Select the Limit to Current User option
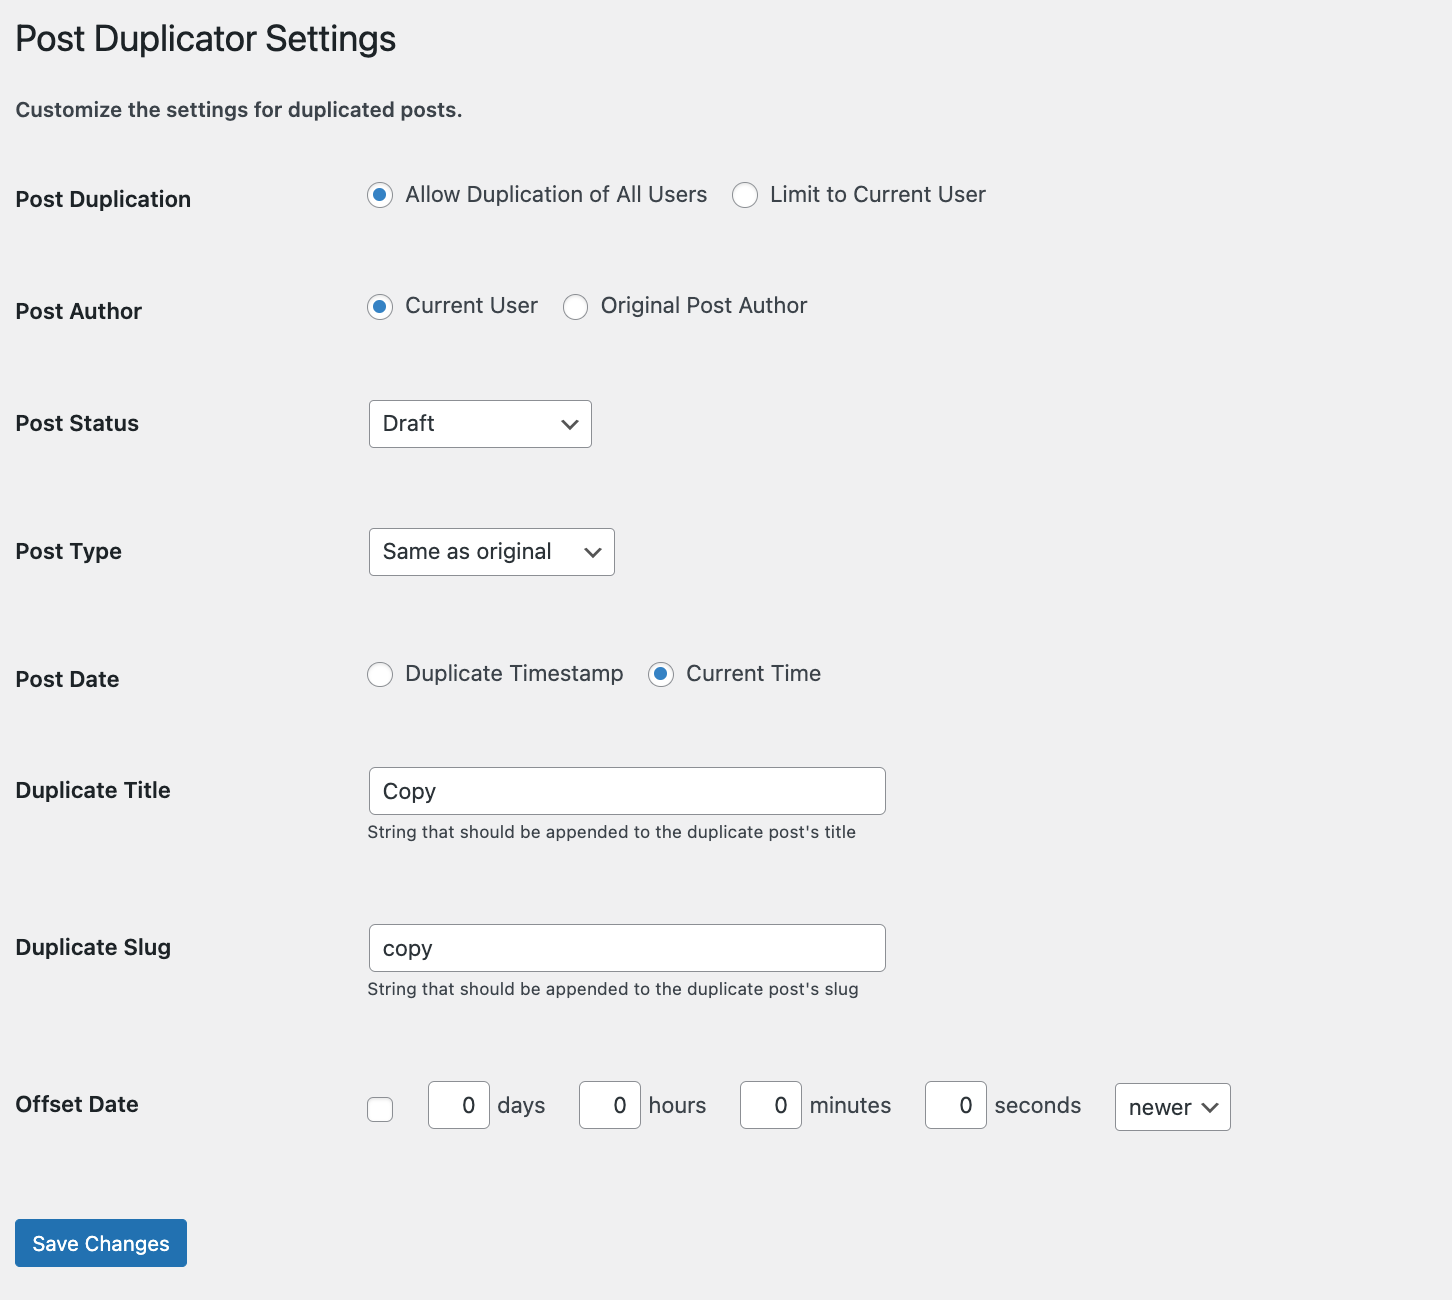Screen dimensions: 1452x1300 pos(745,195)
